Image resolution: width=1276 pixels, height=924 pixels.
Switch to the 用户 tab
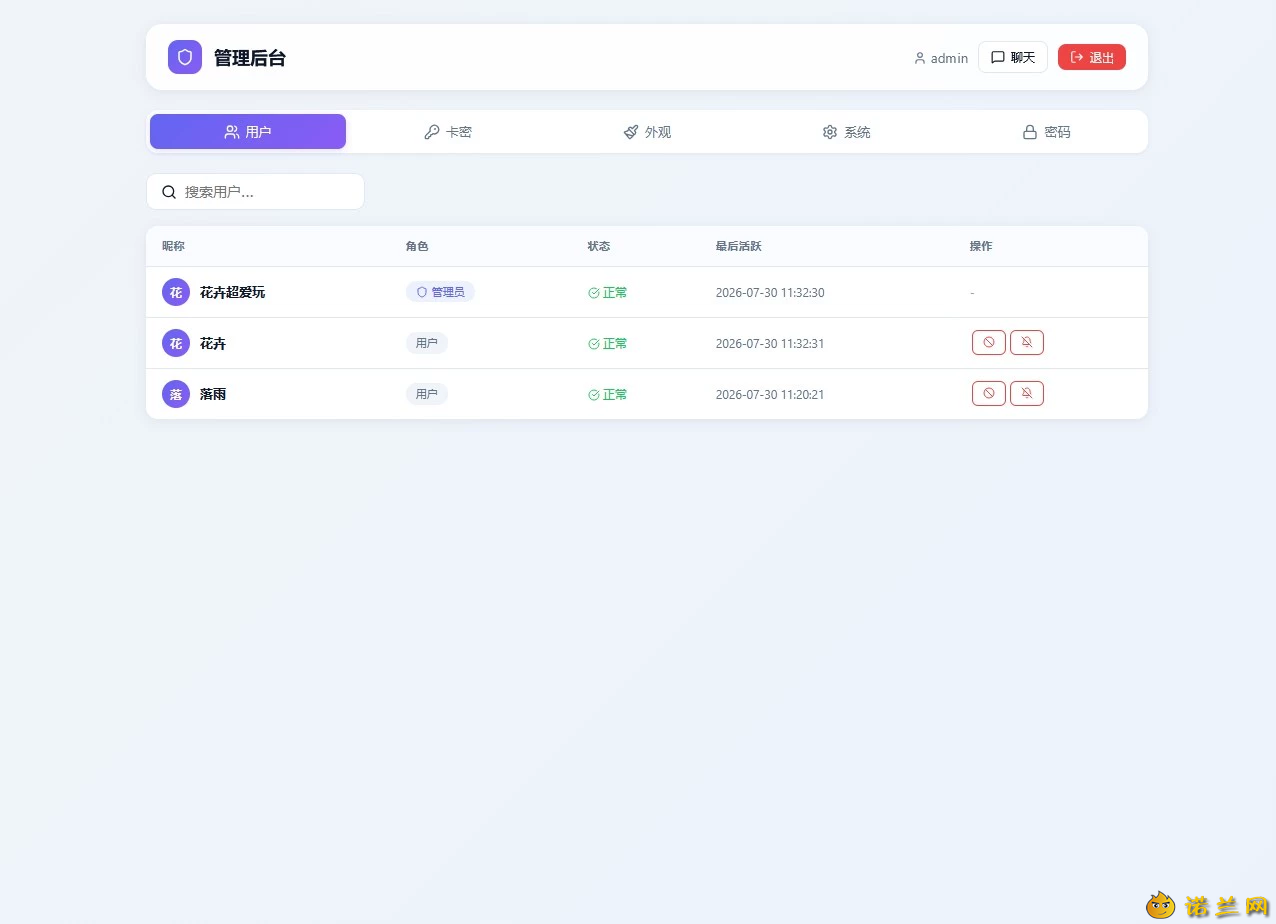248,132
